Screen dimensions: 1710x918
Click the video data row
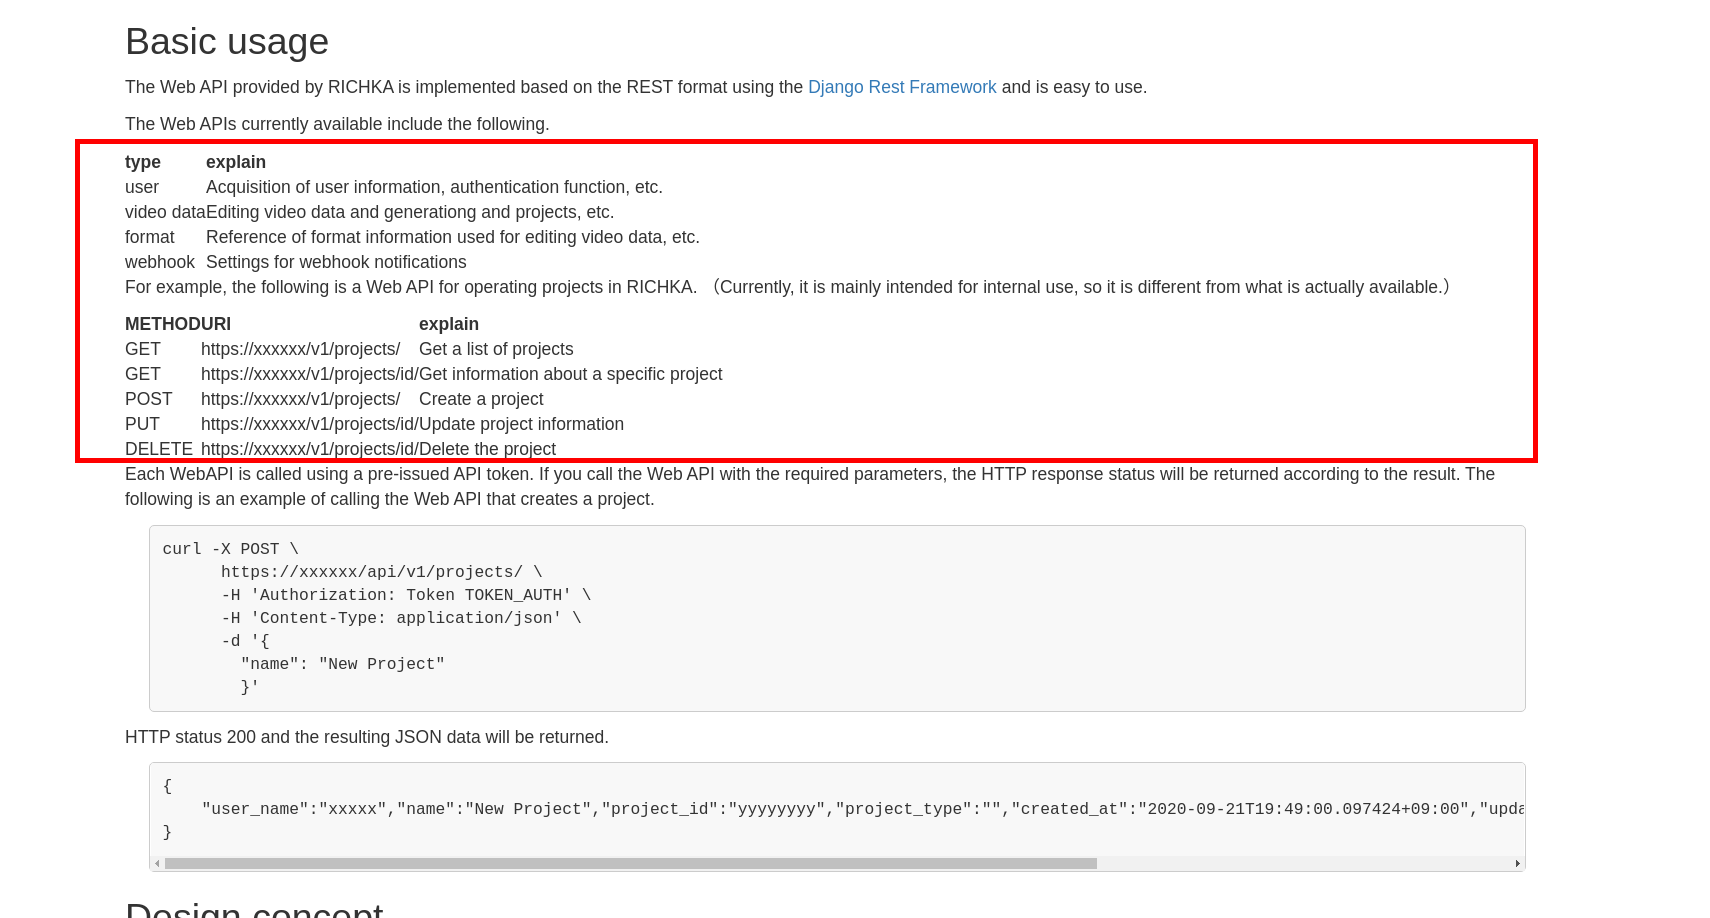coord(369,211)
